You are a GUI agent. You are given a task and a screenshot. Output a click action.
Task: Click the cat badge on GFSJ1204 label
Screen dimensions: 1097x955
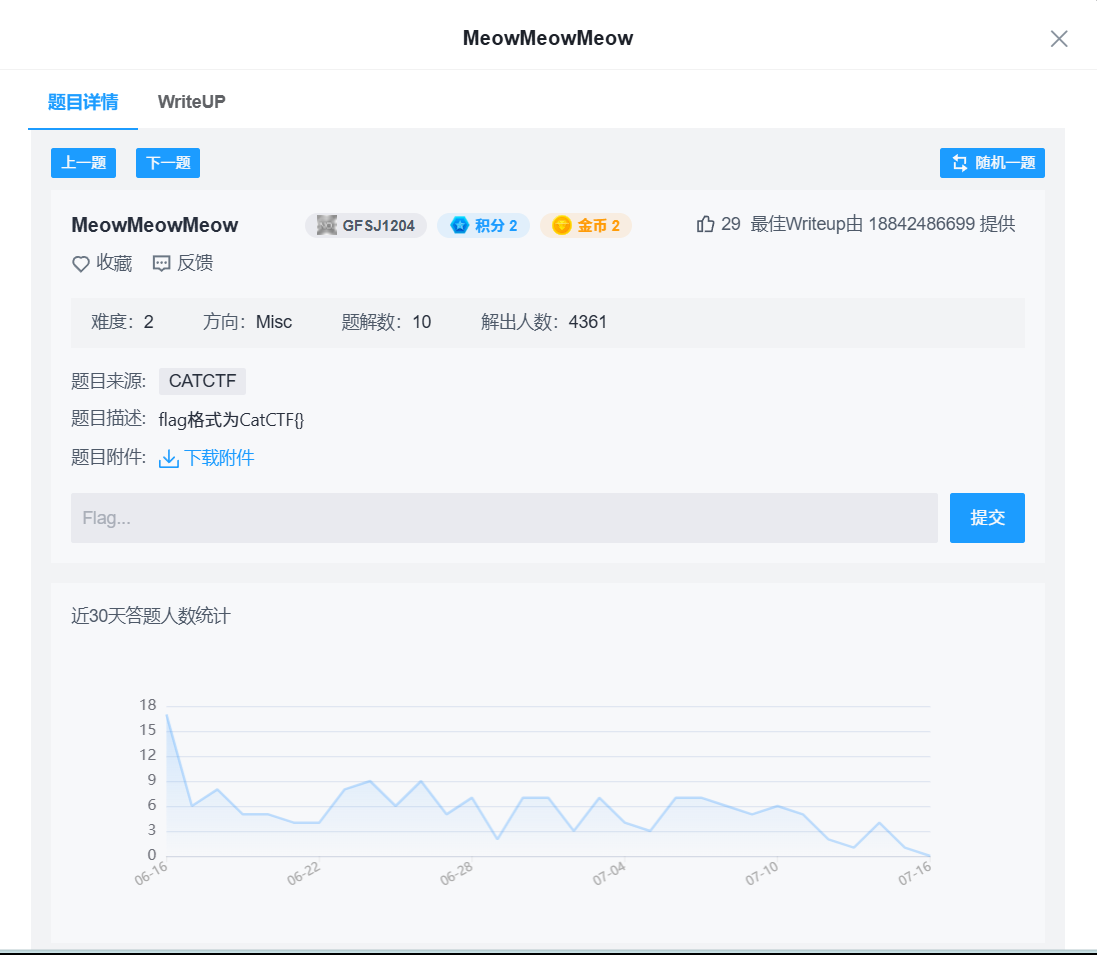coord(326,225)
